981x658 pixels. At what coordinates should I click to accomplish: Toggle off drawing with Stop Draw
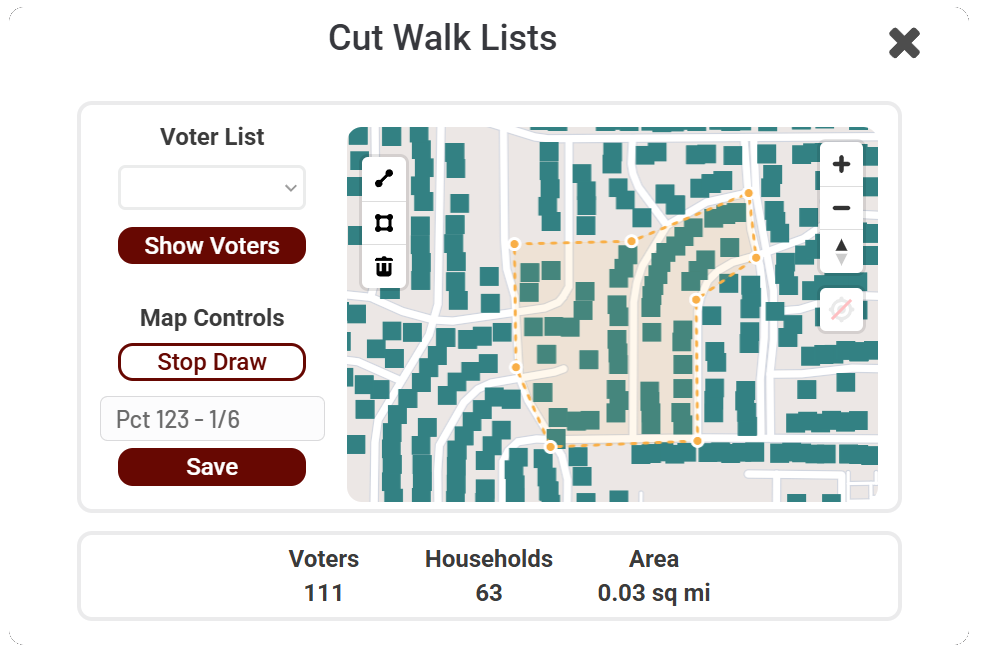pyautogui.click(x=212, y=362)
